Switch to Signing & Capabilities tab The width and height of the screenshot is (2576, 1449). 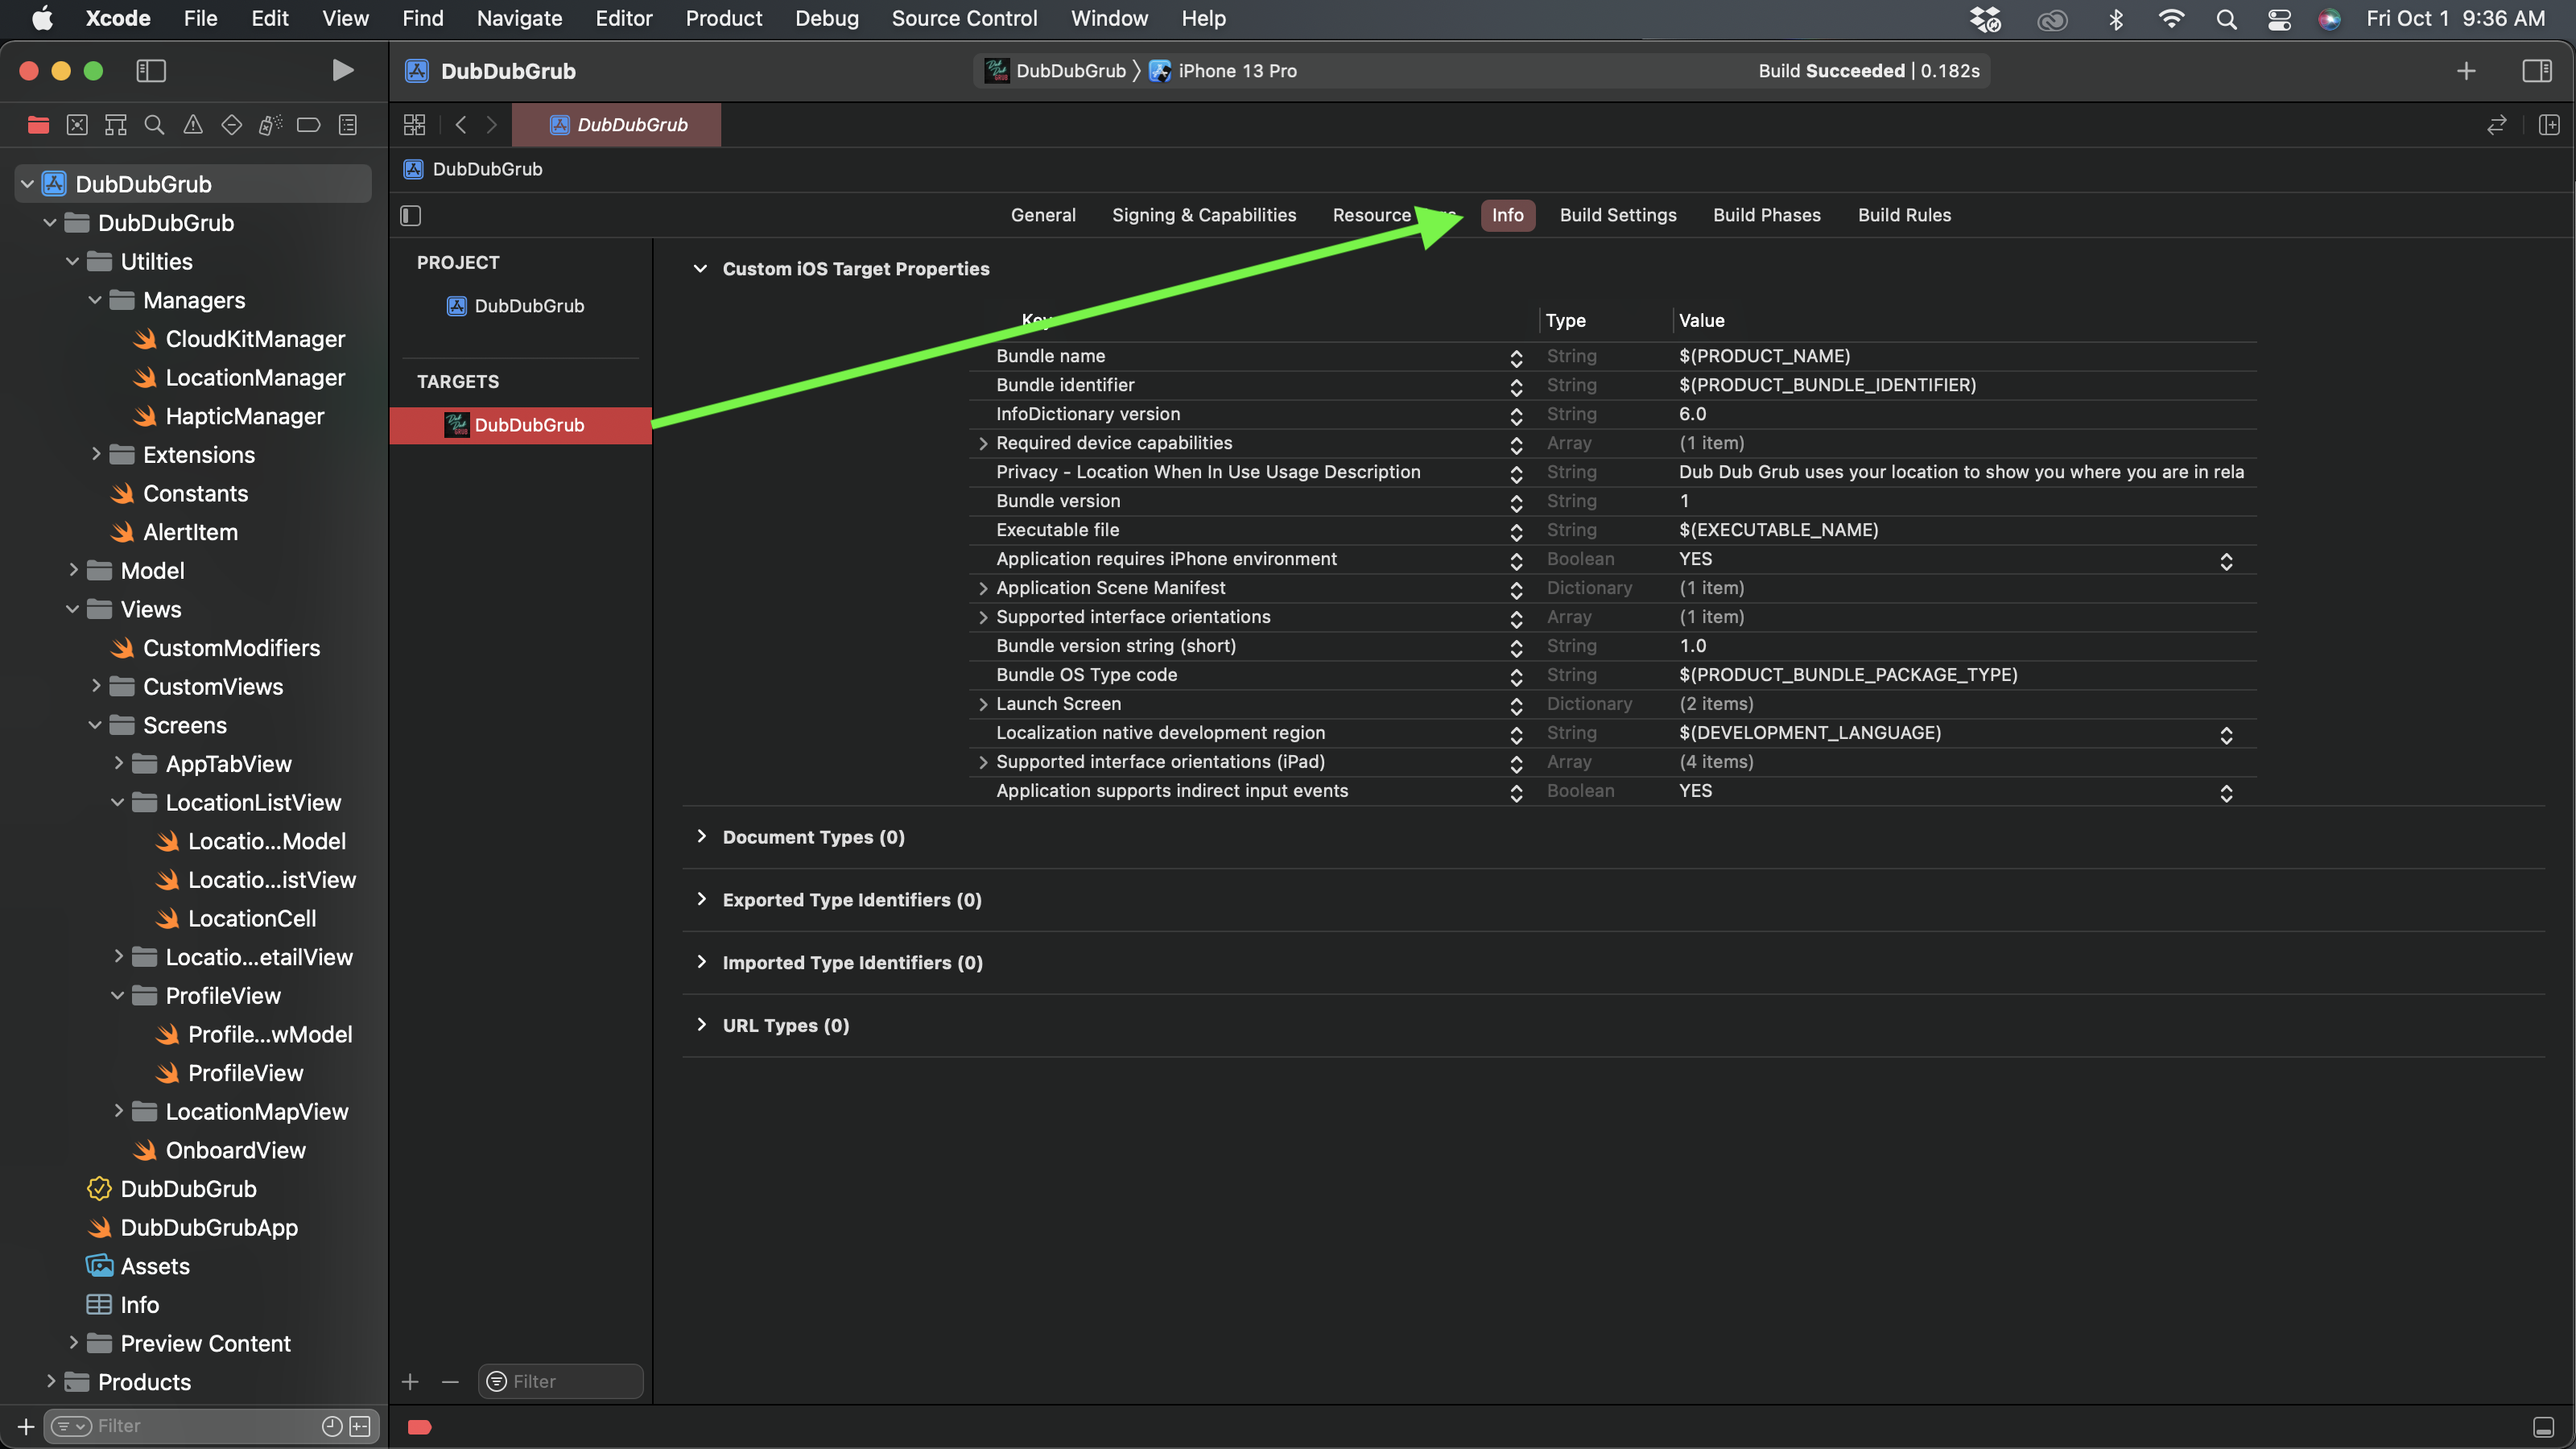(x=1204, y=215)
